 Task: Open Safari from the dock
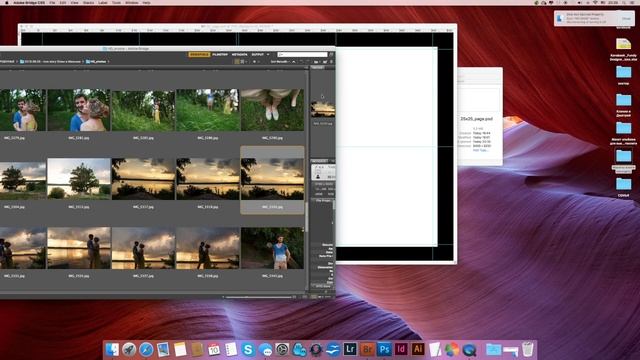click(x=146, y=349)
